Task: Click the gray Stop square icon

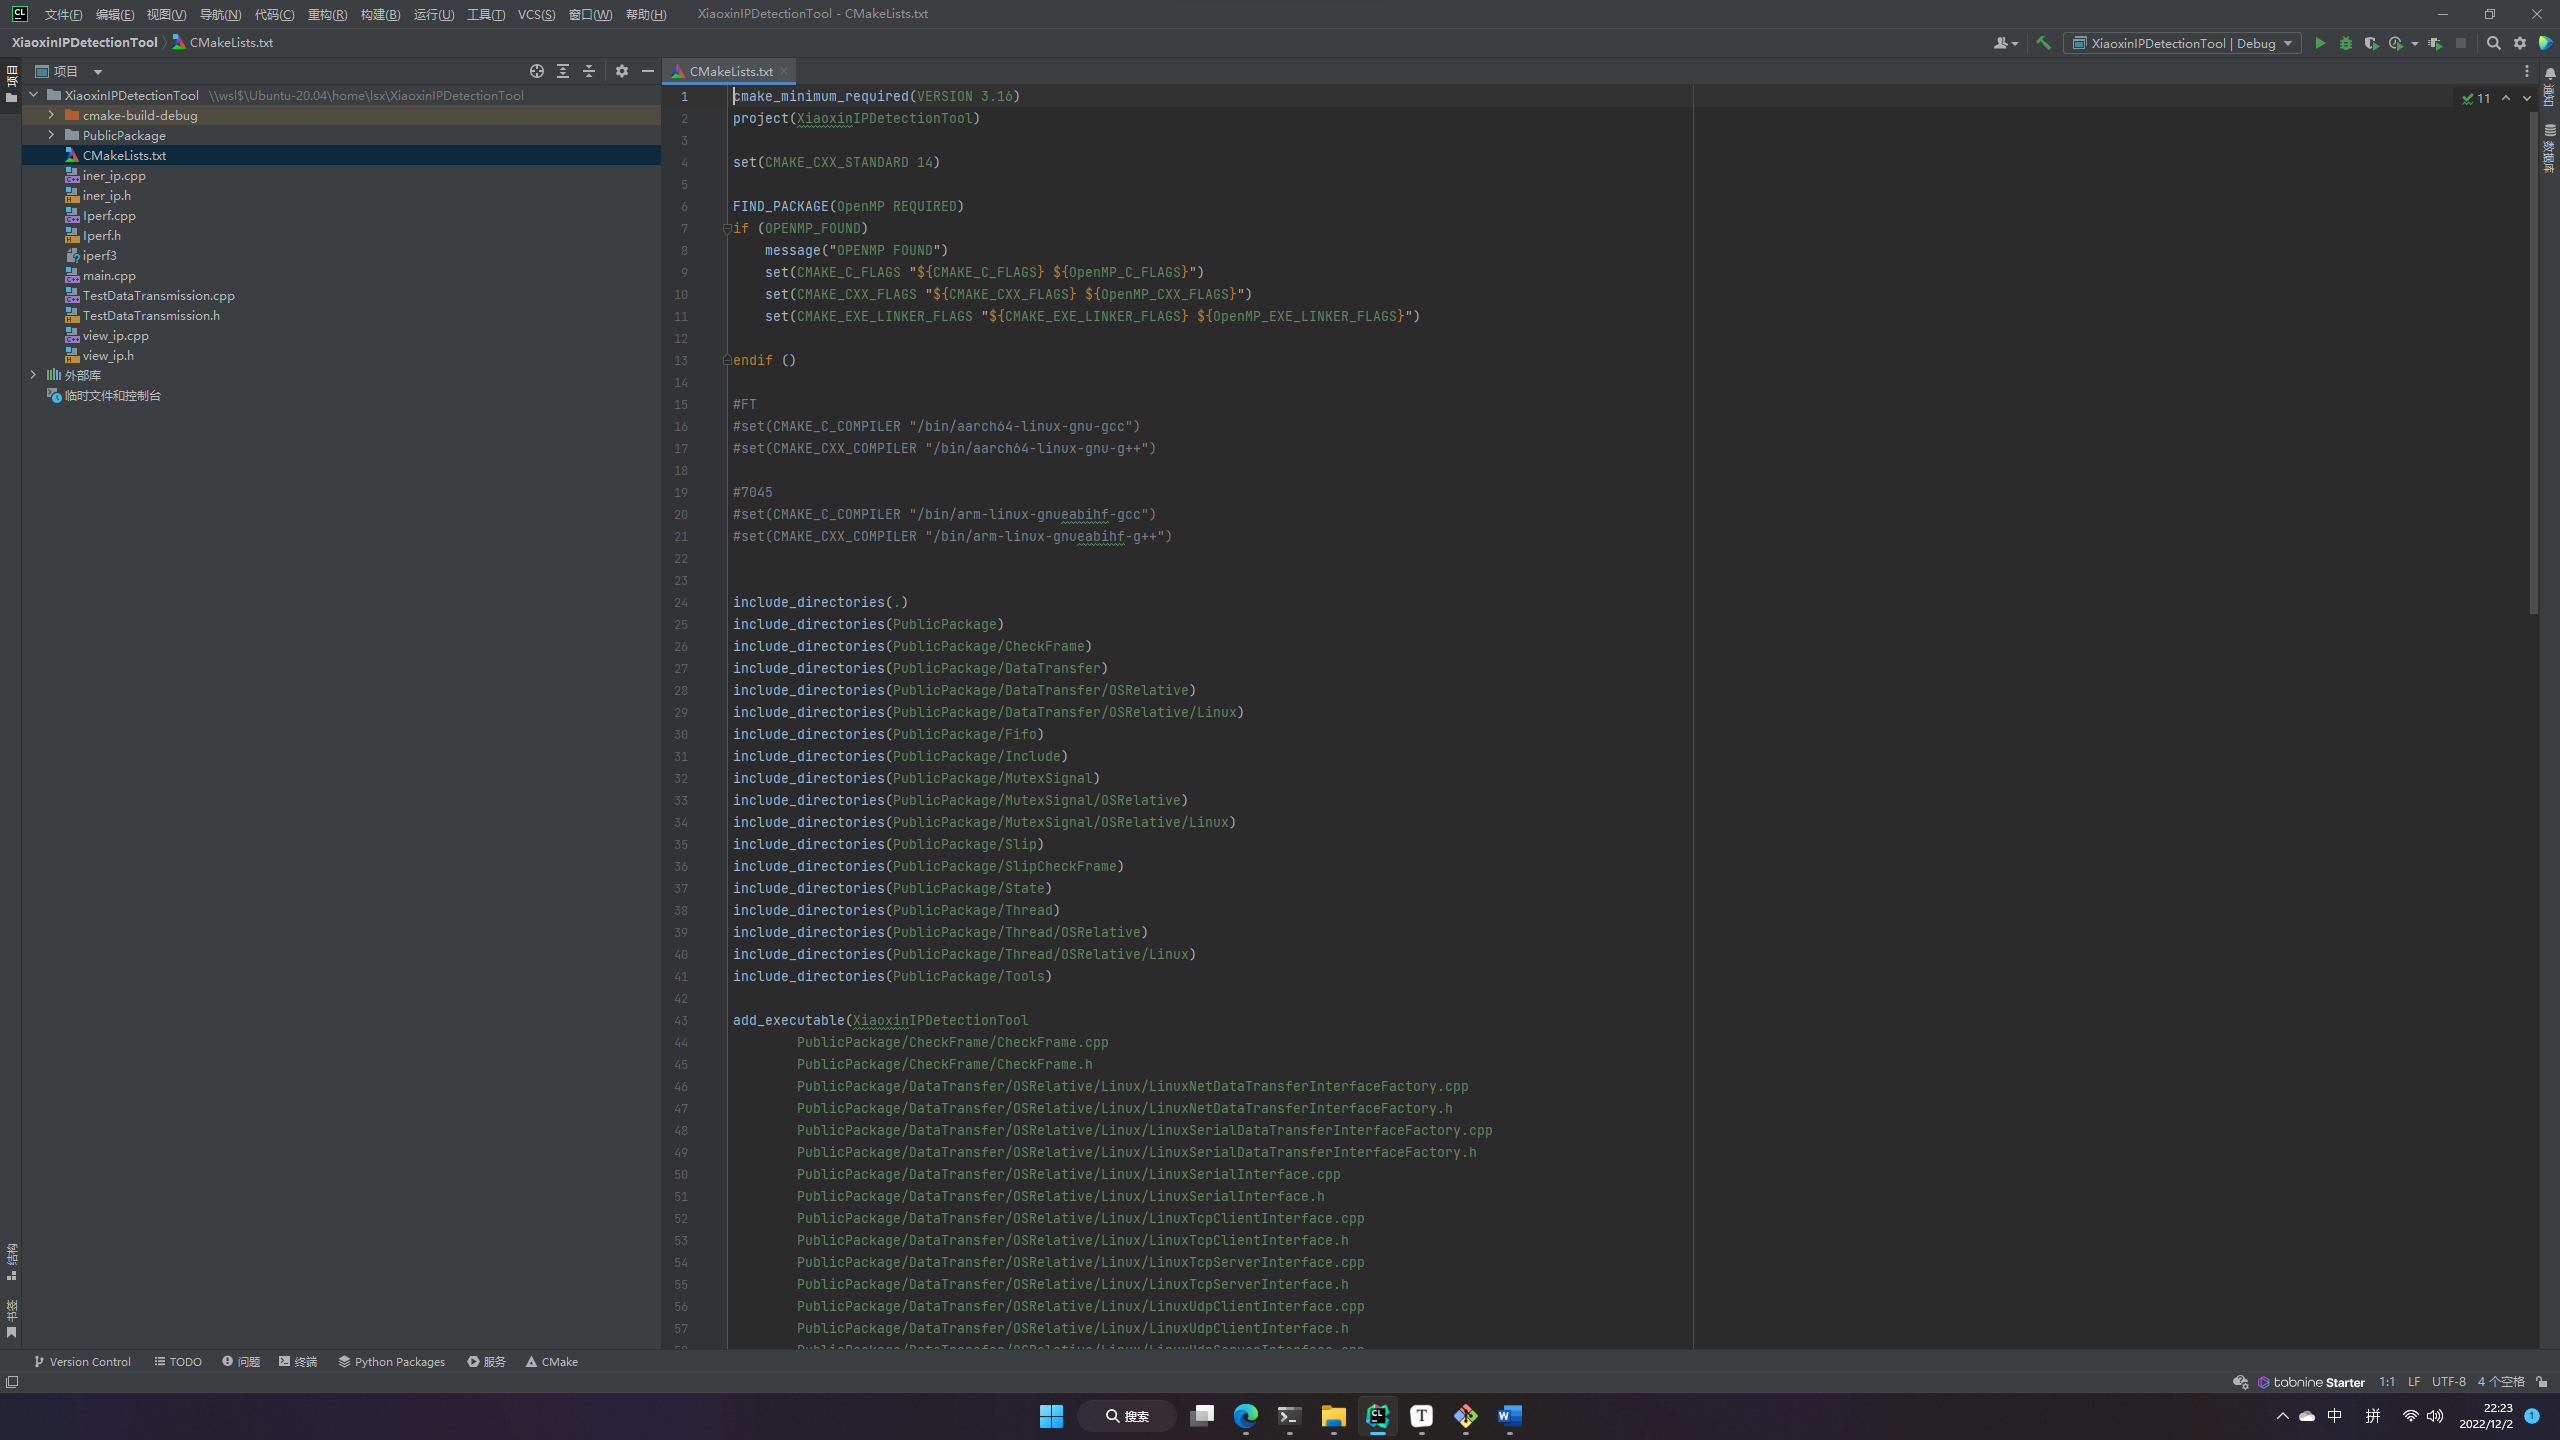Action: point(2461,43)
